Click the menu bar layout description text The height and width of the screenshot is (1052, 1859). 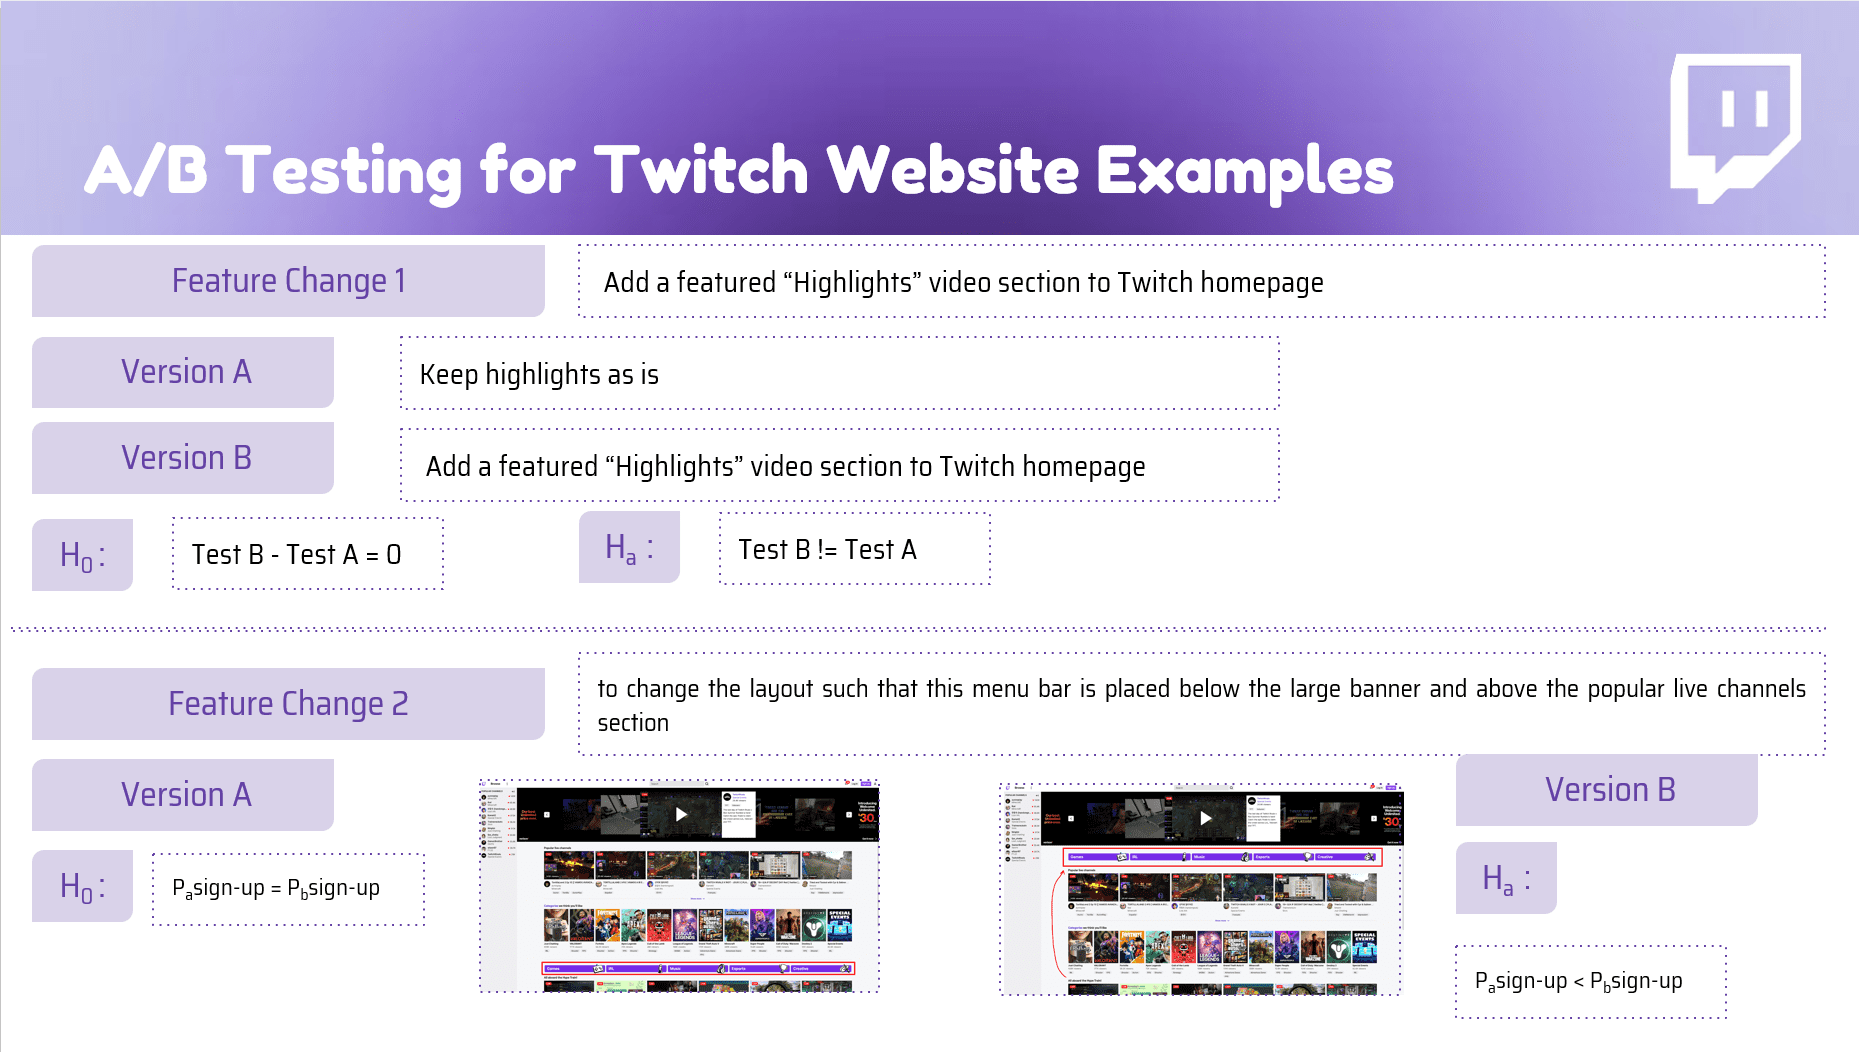click(x=1201, y=705)
